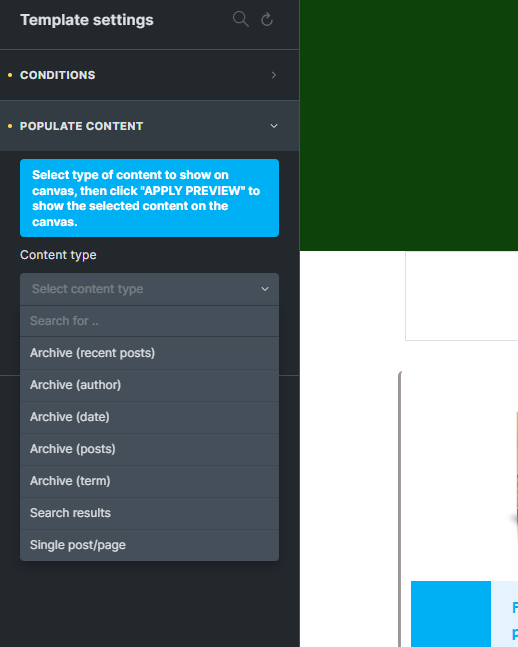The width and height of the screenshot is (518, 647).
Task: Click the search icon in Template settings
Action: pyautogui.click(x=241, y=19)
